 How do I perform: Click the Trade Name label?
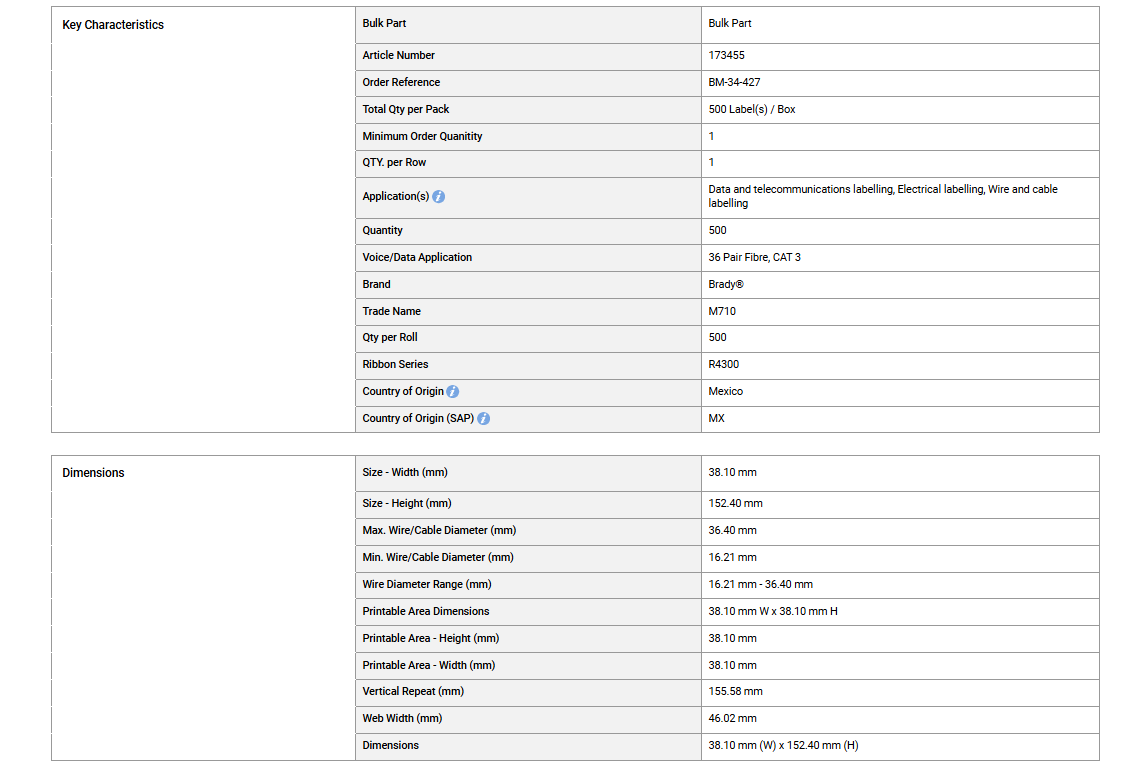coord(392,311)
